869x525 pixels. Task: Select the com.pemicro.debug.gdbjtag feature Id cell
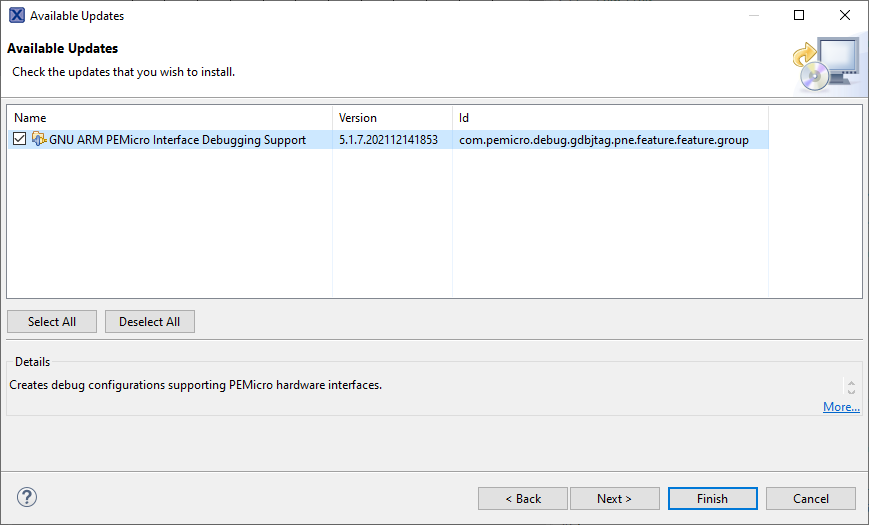[604, 140]
